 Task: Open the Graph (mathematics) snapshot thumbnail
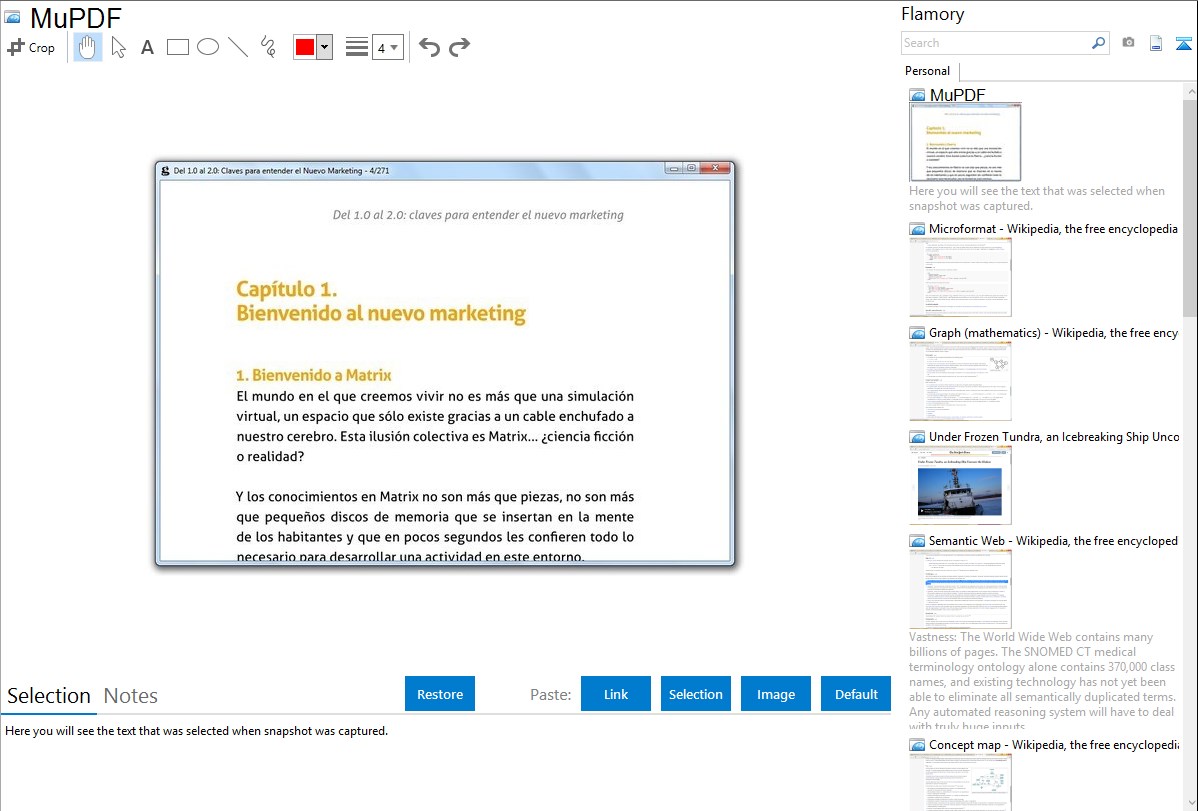[x=960, y=381]
